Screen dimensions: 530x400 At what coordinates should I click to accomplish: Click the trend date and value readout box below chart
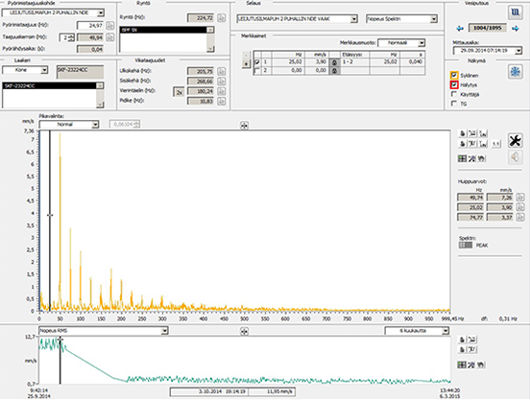(233, 392)
